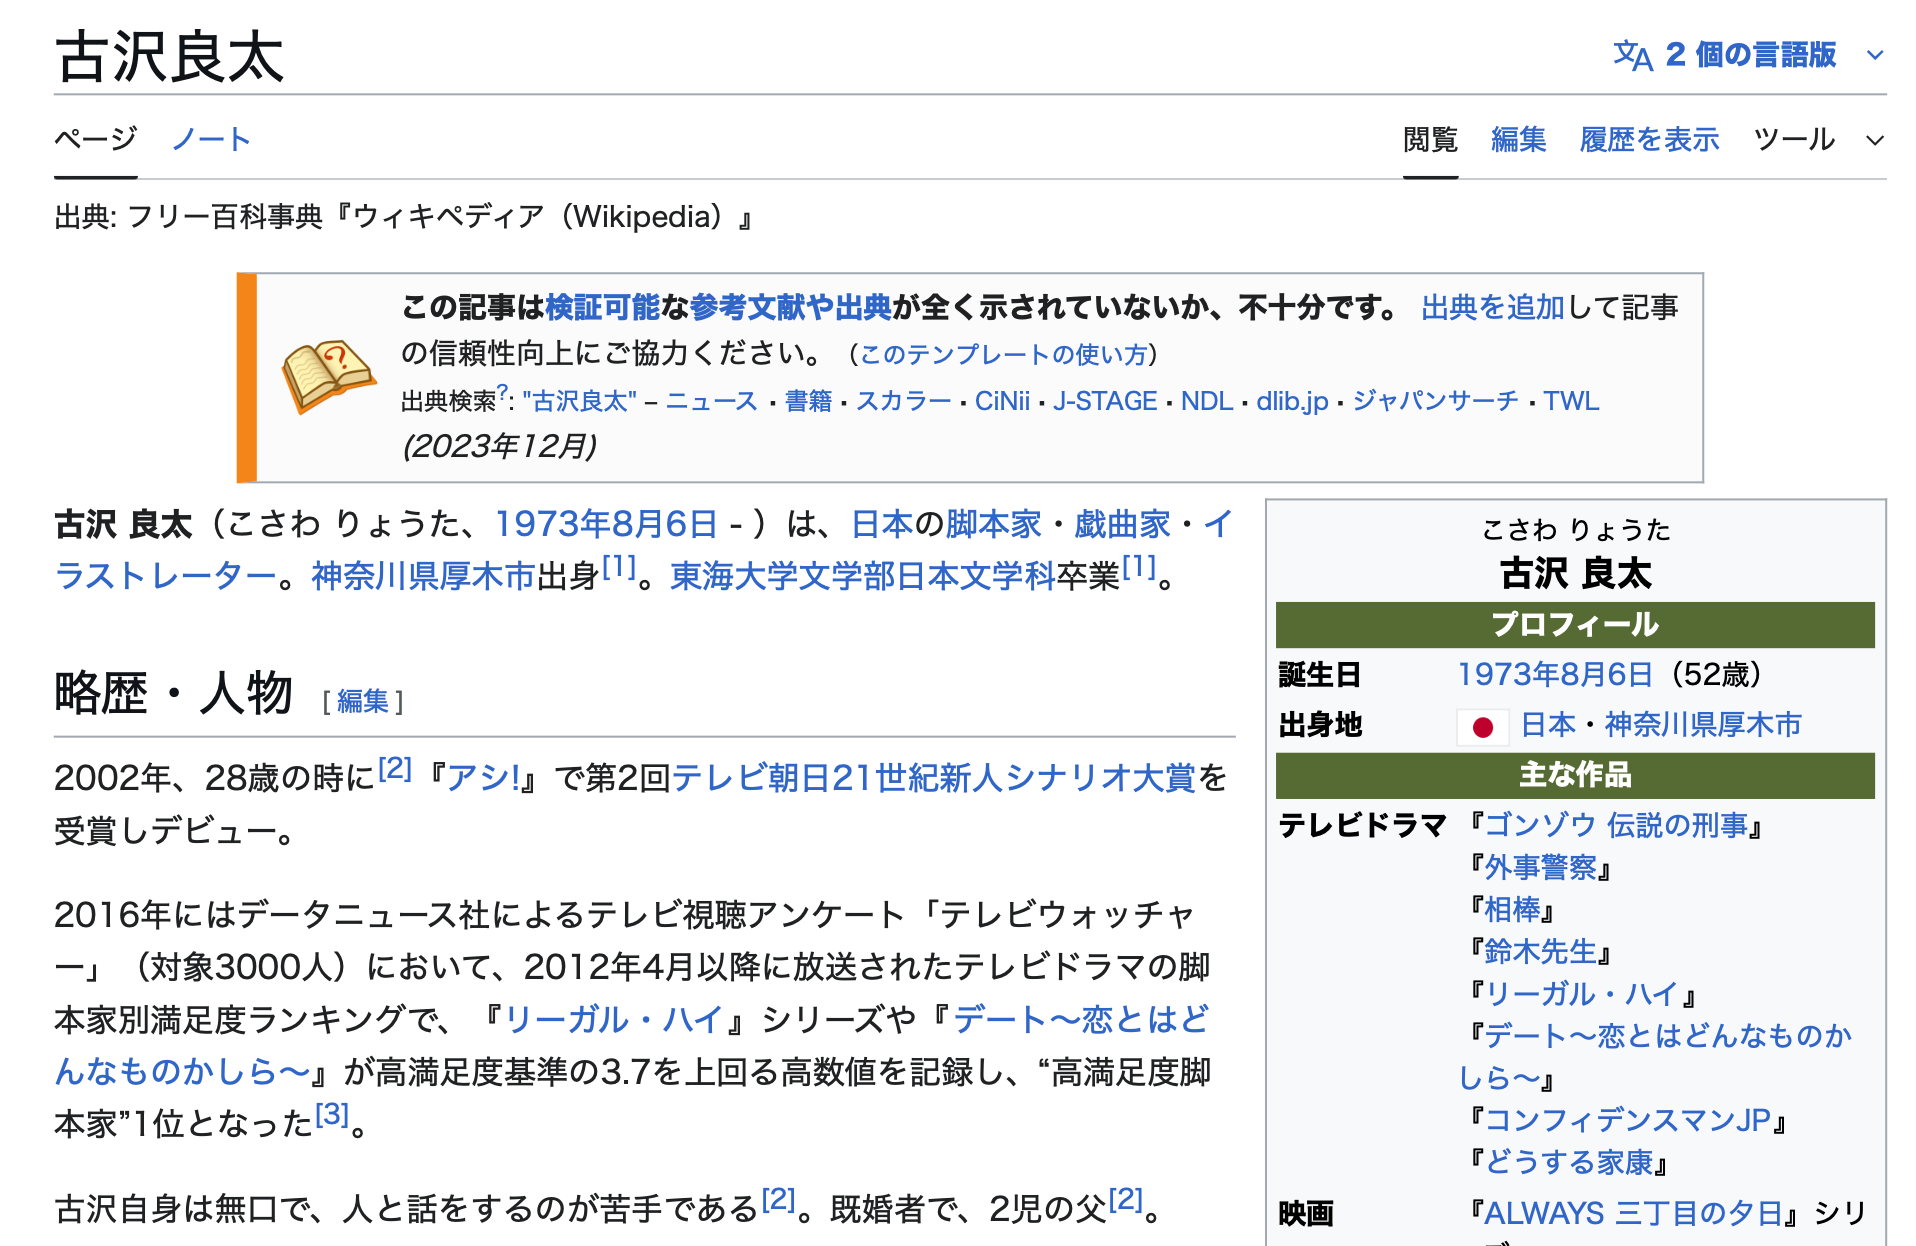Open the ツール dropdown menu
The height and width of the screenshot is (1246, 1916).
click(x=1819, y=140)
